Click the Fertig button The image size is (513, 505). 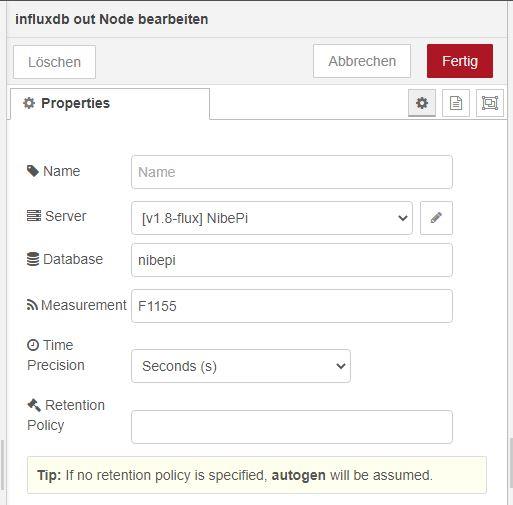[460, 61]
